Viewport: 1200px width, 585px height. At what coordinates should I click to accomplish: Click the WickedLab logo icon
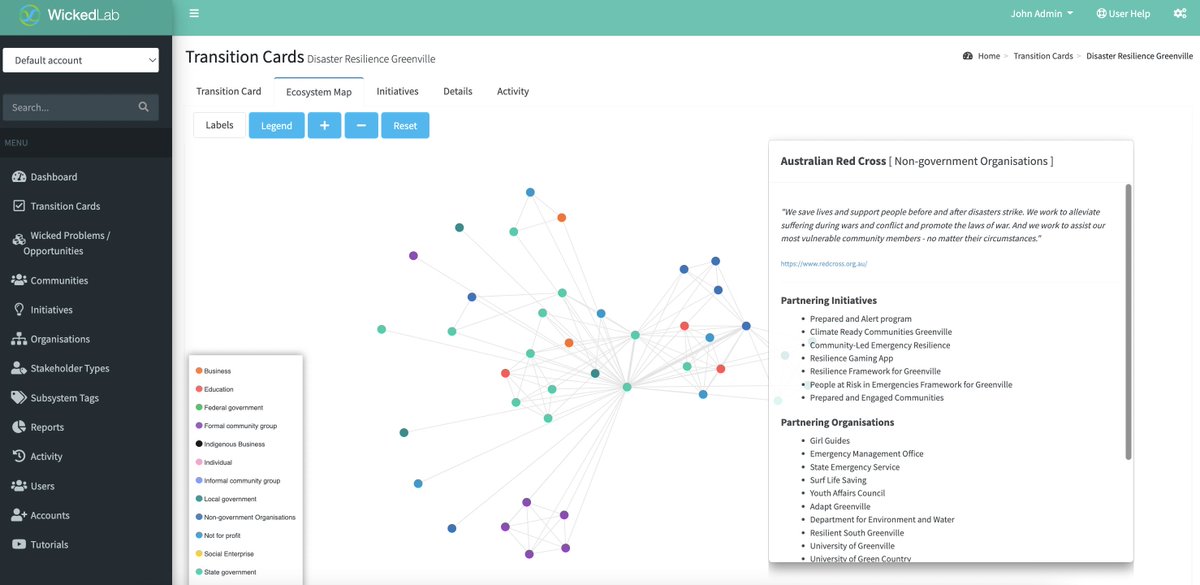point(31,16)
